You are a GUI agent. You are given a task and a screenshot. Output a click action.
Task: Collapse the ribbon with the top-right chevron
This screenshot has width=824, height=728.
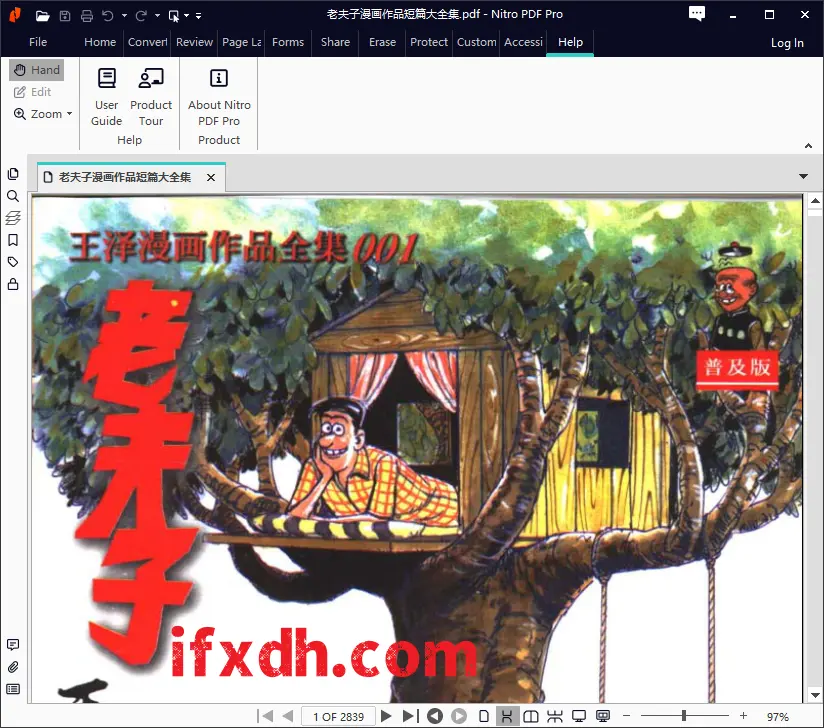808,145
